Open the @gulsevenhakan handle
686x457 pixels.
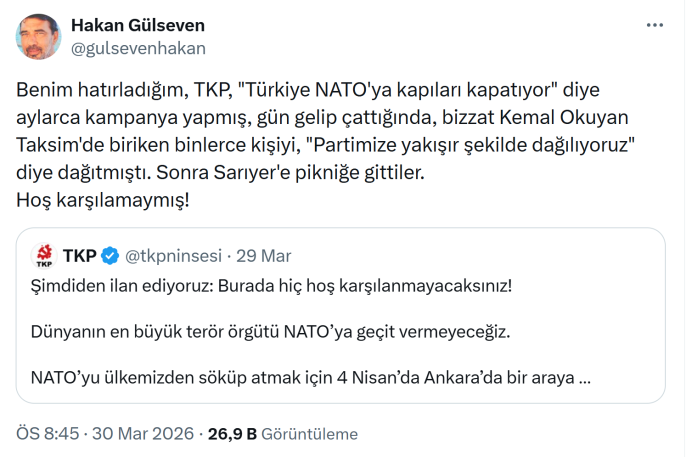coord(138,49)
